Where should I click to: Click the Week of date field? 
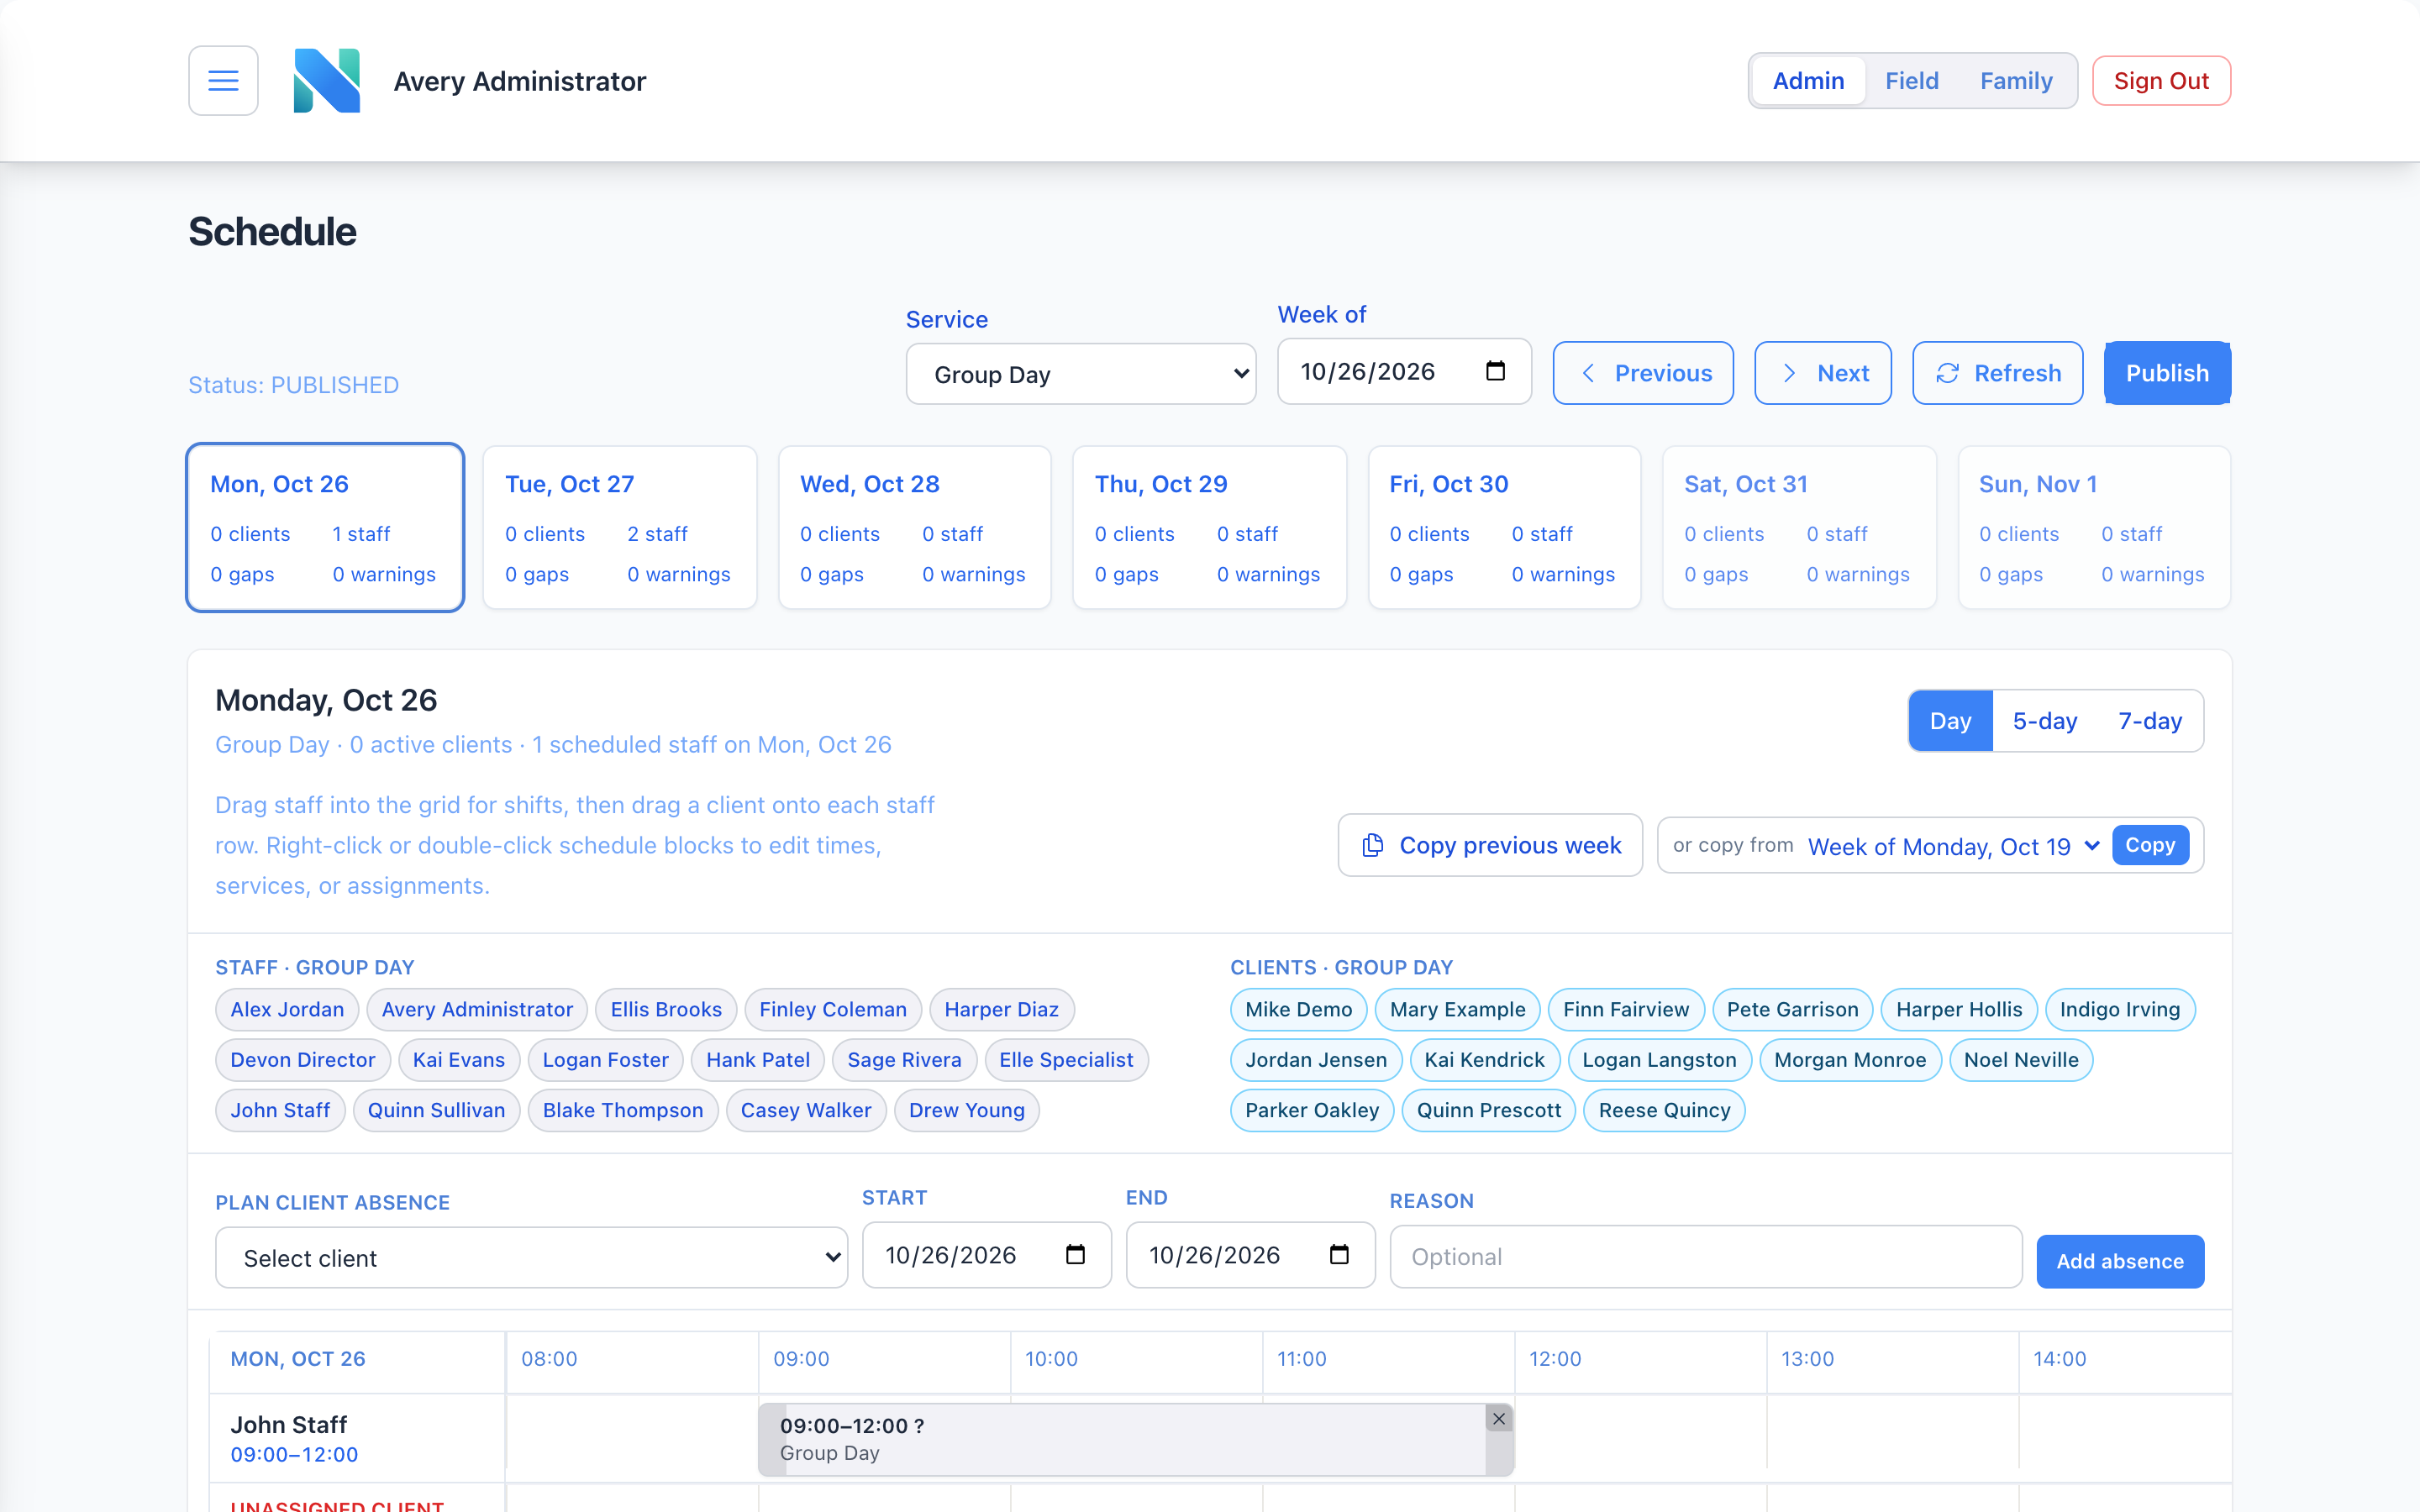click(x=1404, y=371)
